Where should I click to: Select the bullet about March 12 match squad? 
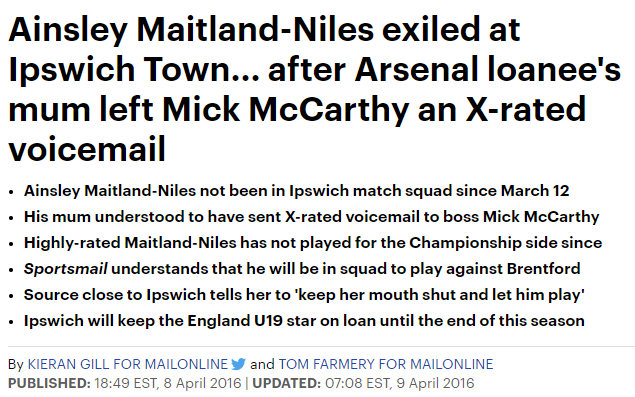(x=296, y=190)
